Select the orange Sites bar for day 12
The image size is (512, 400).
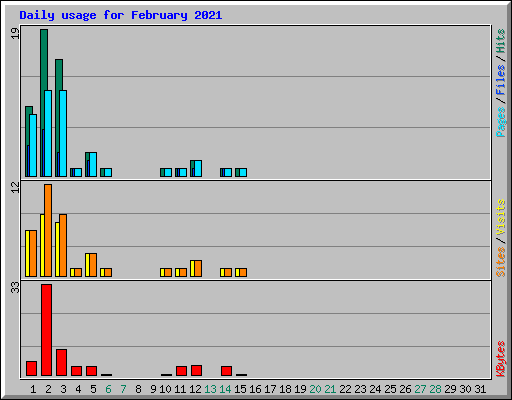(198, 268)
